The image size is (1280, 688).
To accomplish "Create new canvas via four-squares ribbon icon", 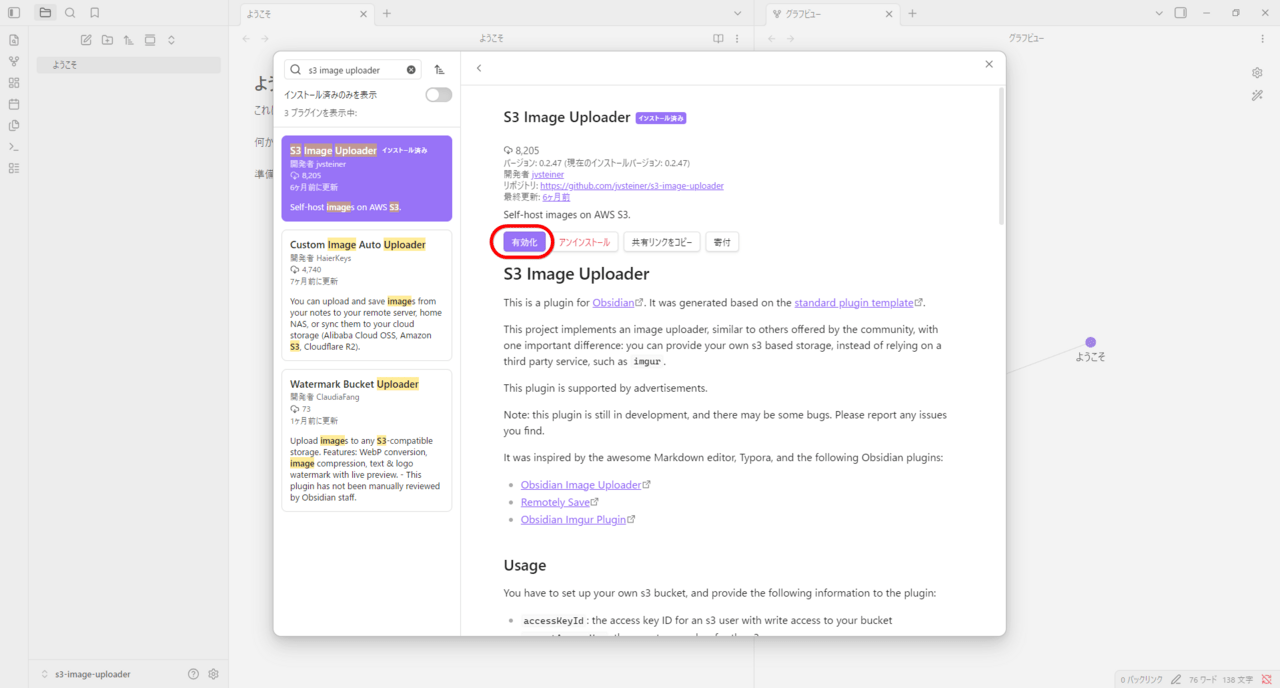I will [14, 83].
